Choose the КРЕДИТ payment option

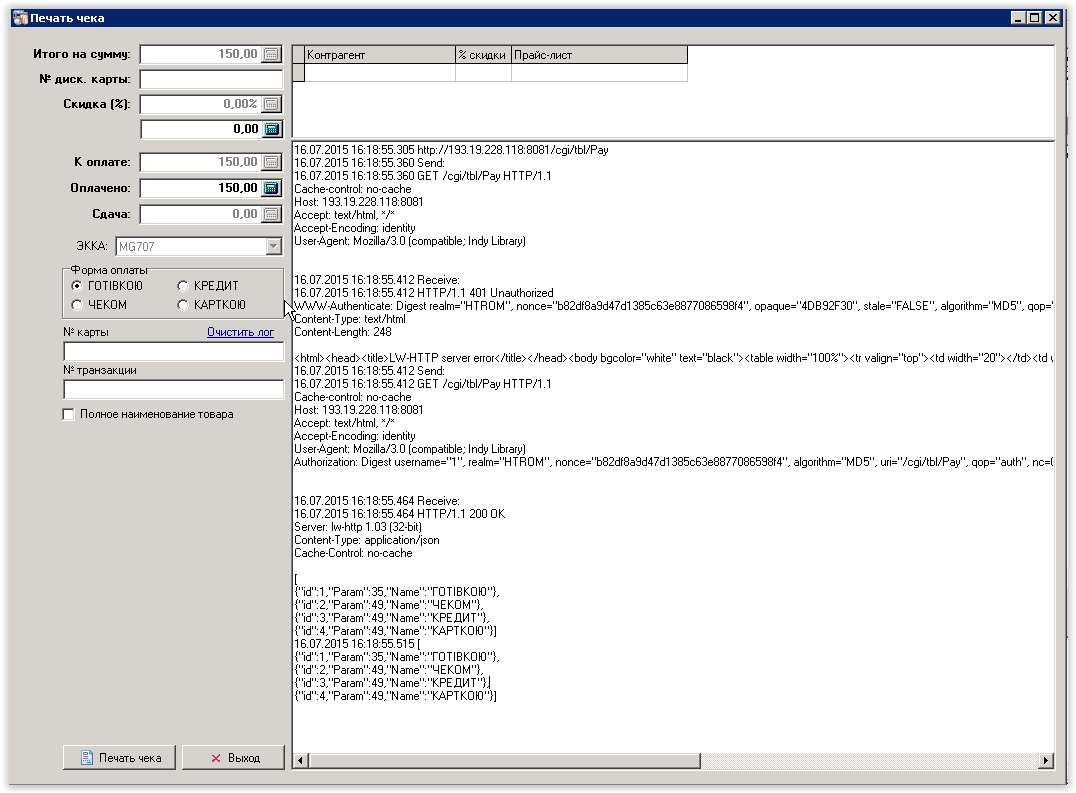(183, 286)
